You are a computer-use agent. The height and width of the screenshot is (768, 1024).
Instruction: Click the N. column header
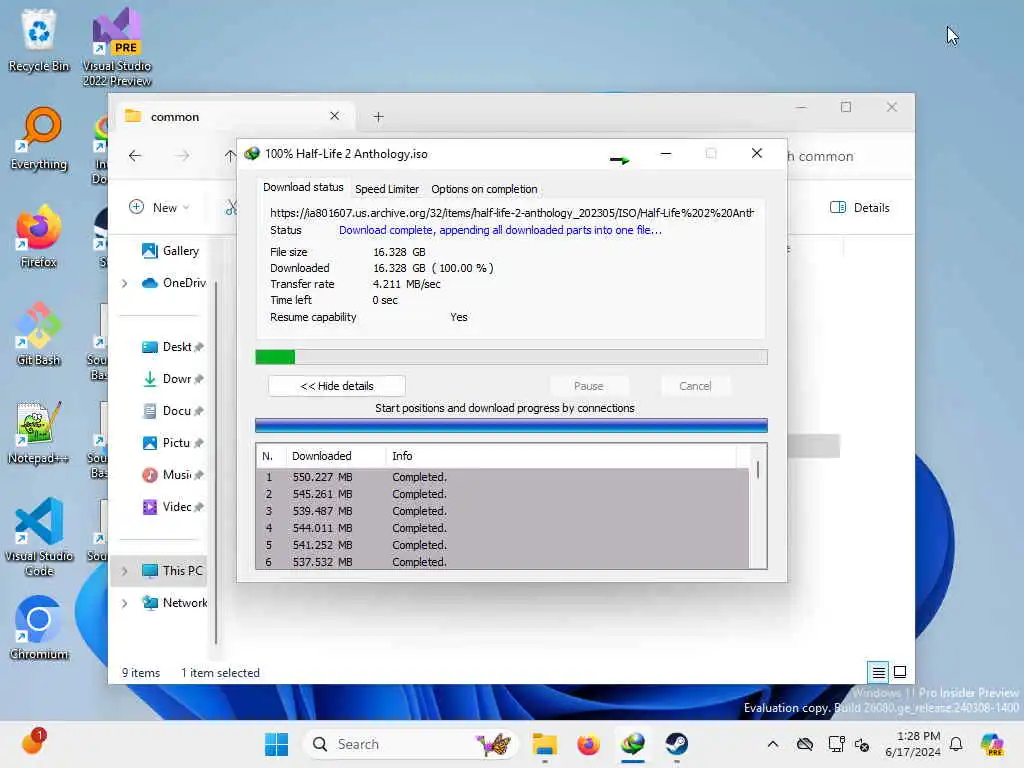[271, 456]
